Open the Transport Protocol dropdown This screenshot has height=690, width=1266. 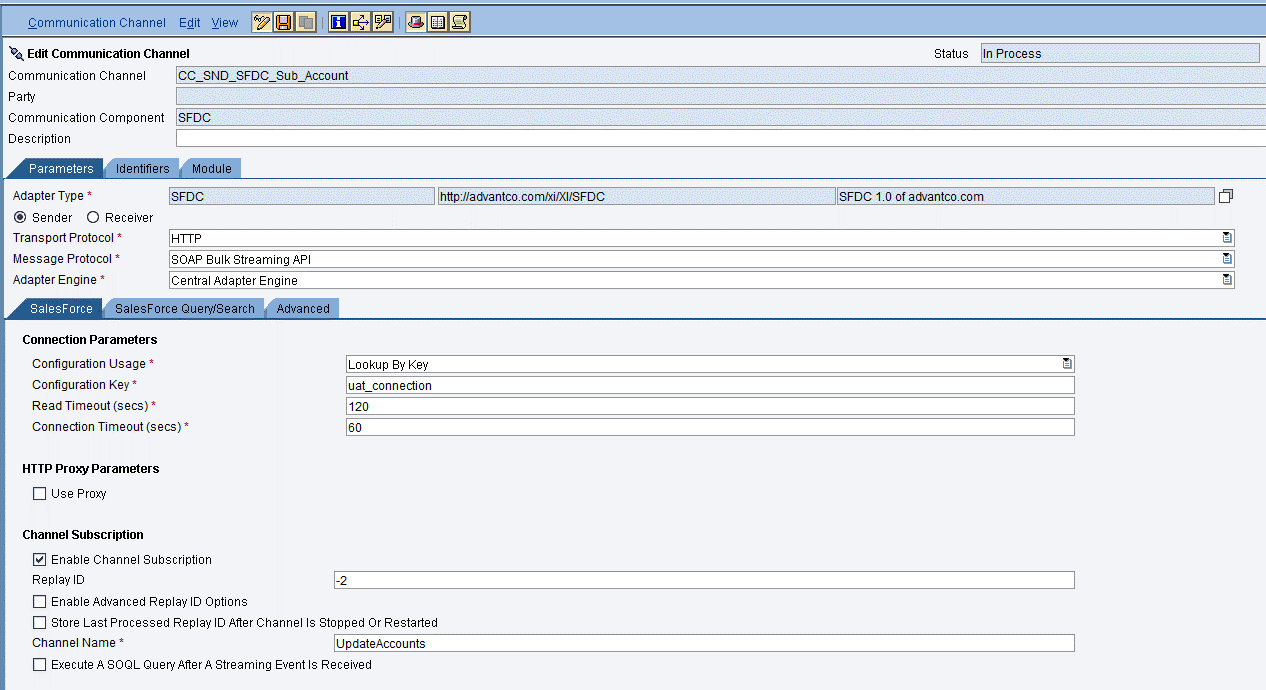tap(1227, 238)
